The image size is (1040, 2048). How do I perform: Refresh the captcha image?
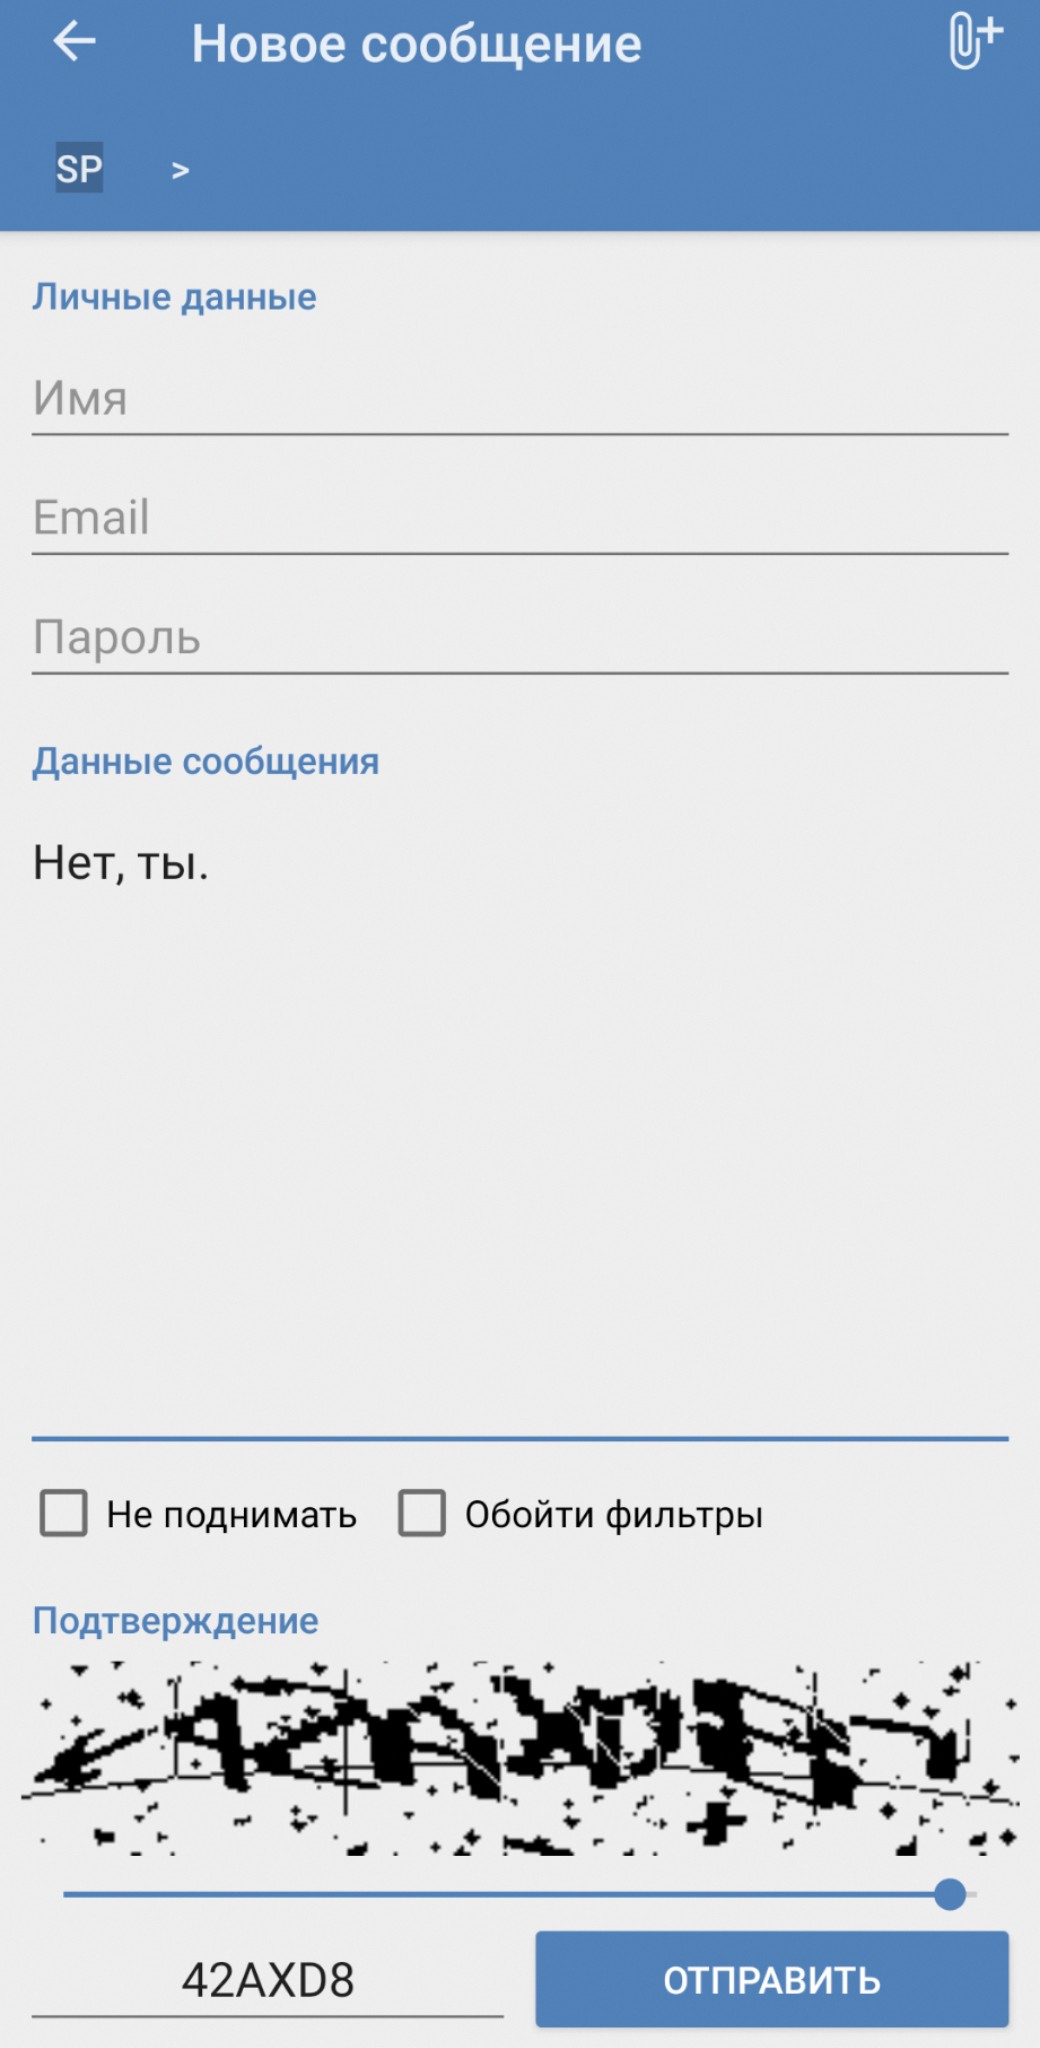520,1759
